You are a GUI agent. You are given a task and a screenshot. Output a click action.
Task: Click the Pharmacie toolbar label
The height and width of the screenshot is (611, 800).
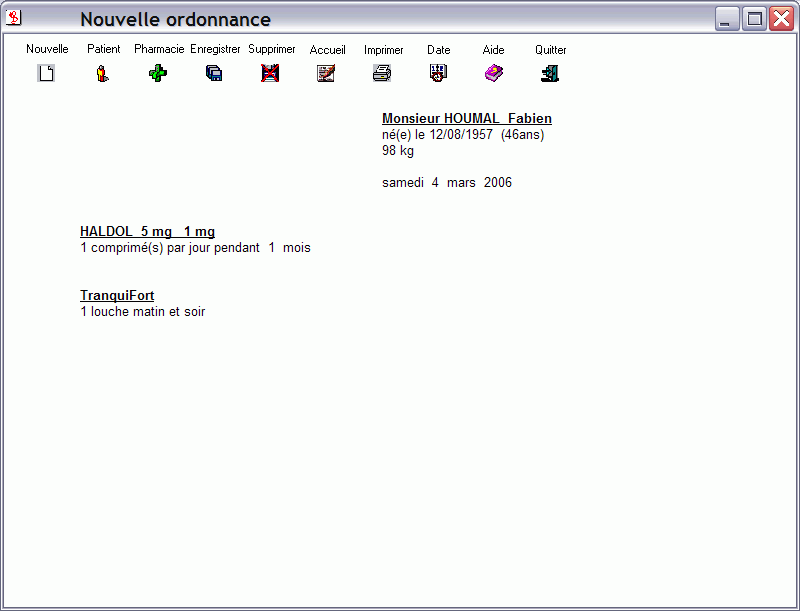pos(159,49)
